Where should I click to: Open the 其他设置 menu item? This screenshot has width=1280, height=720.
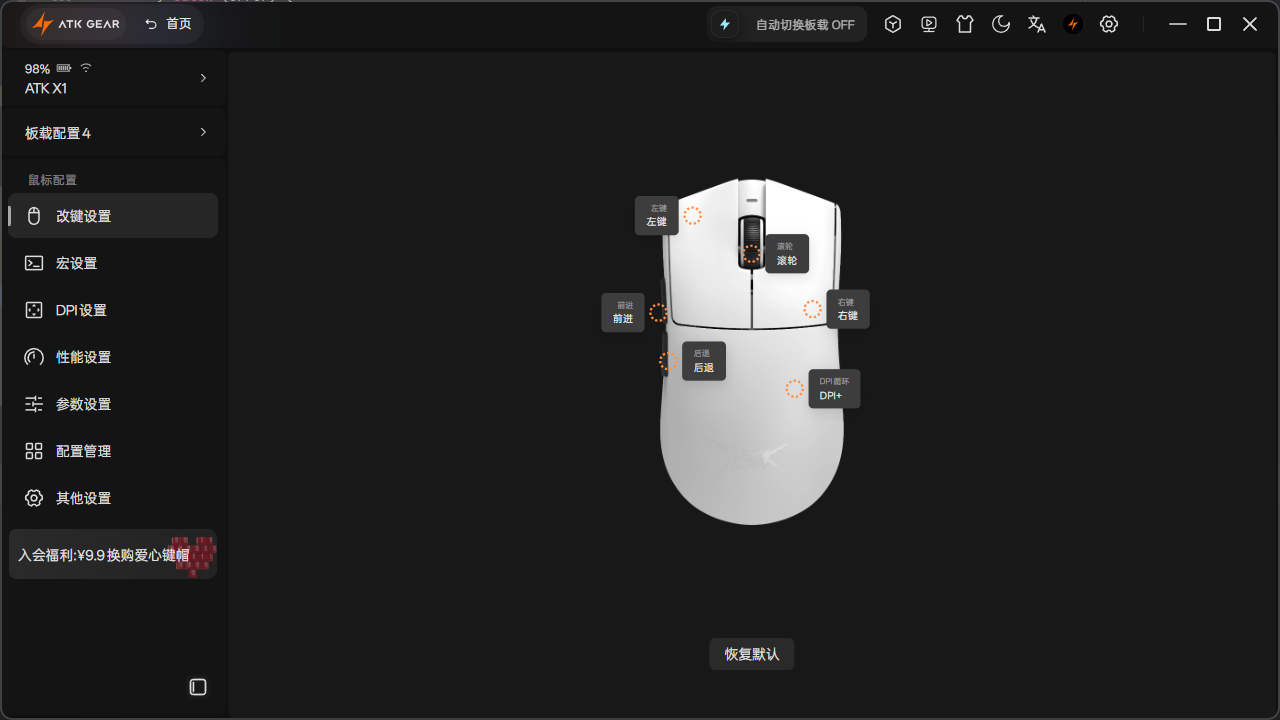113,498
